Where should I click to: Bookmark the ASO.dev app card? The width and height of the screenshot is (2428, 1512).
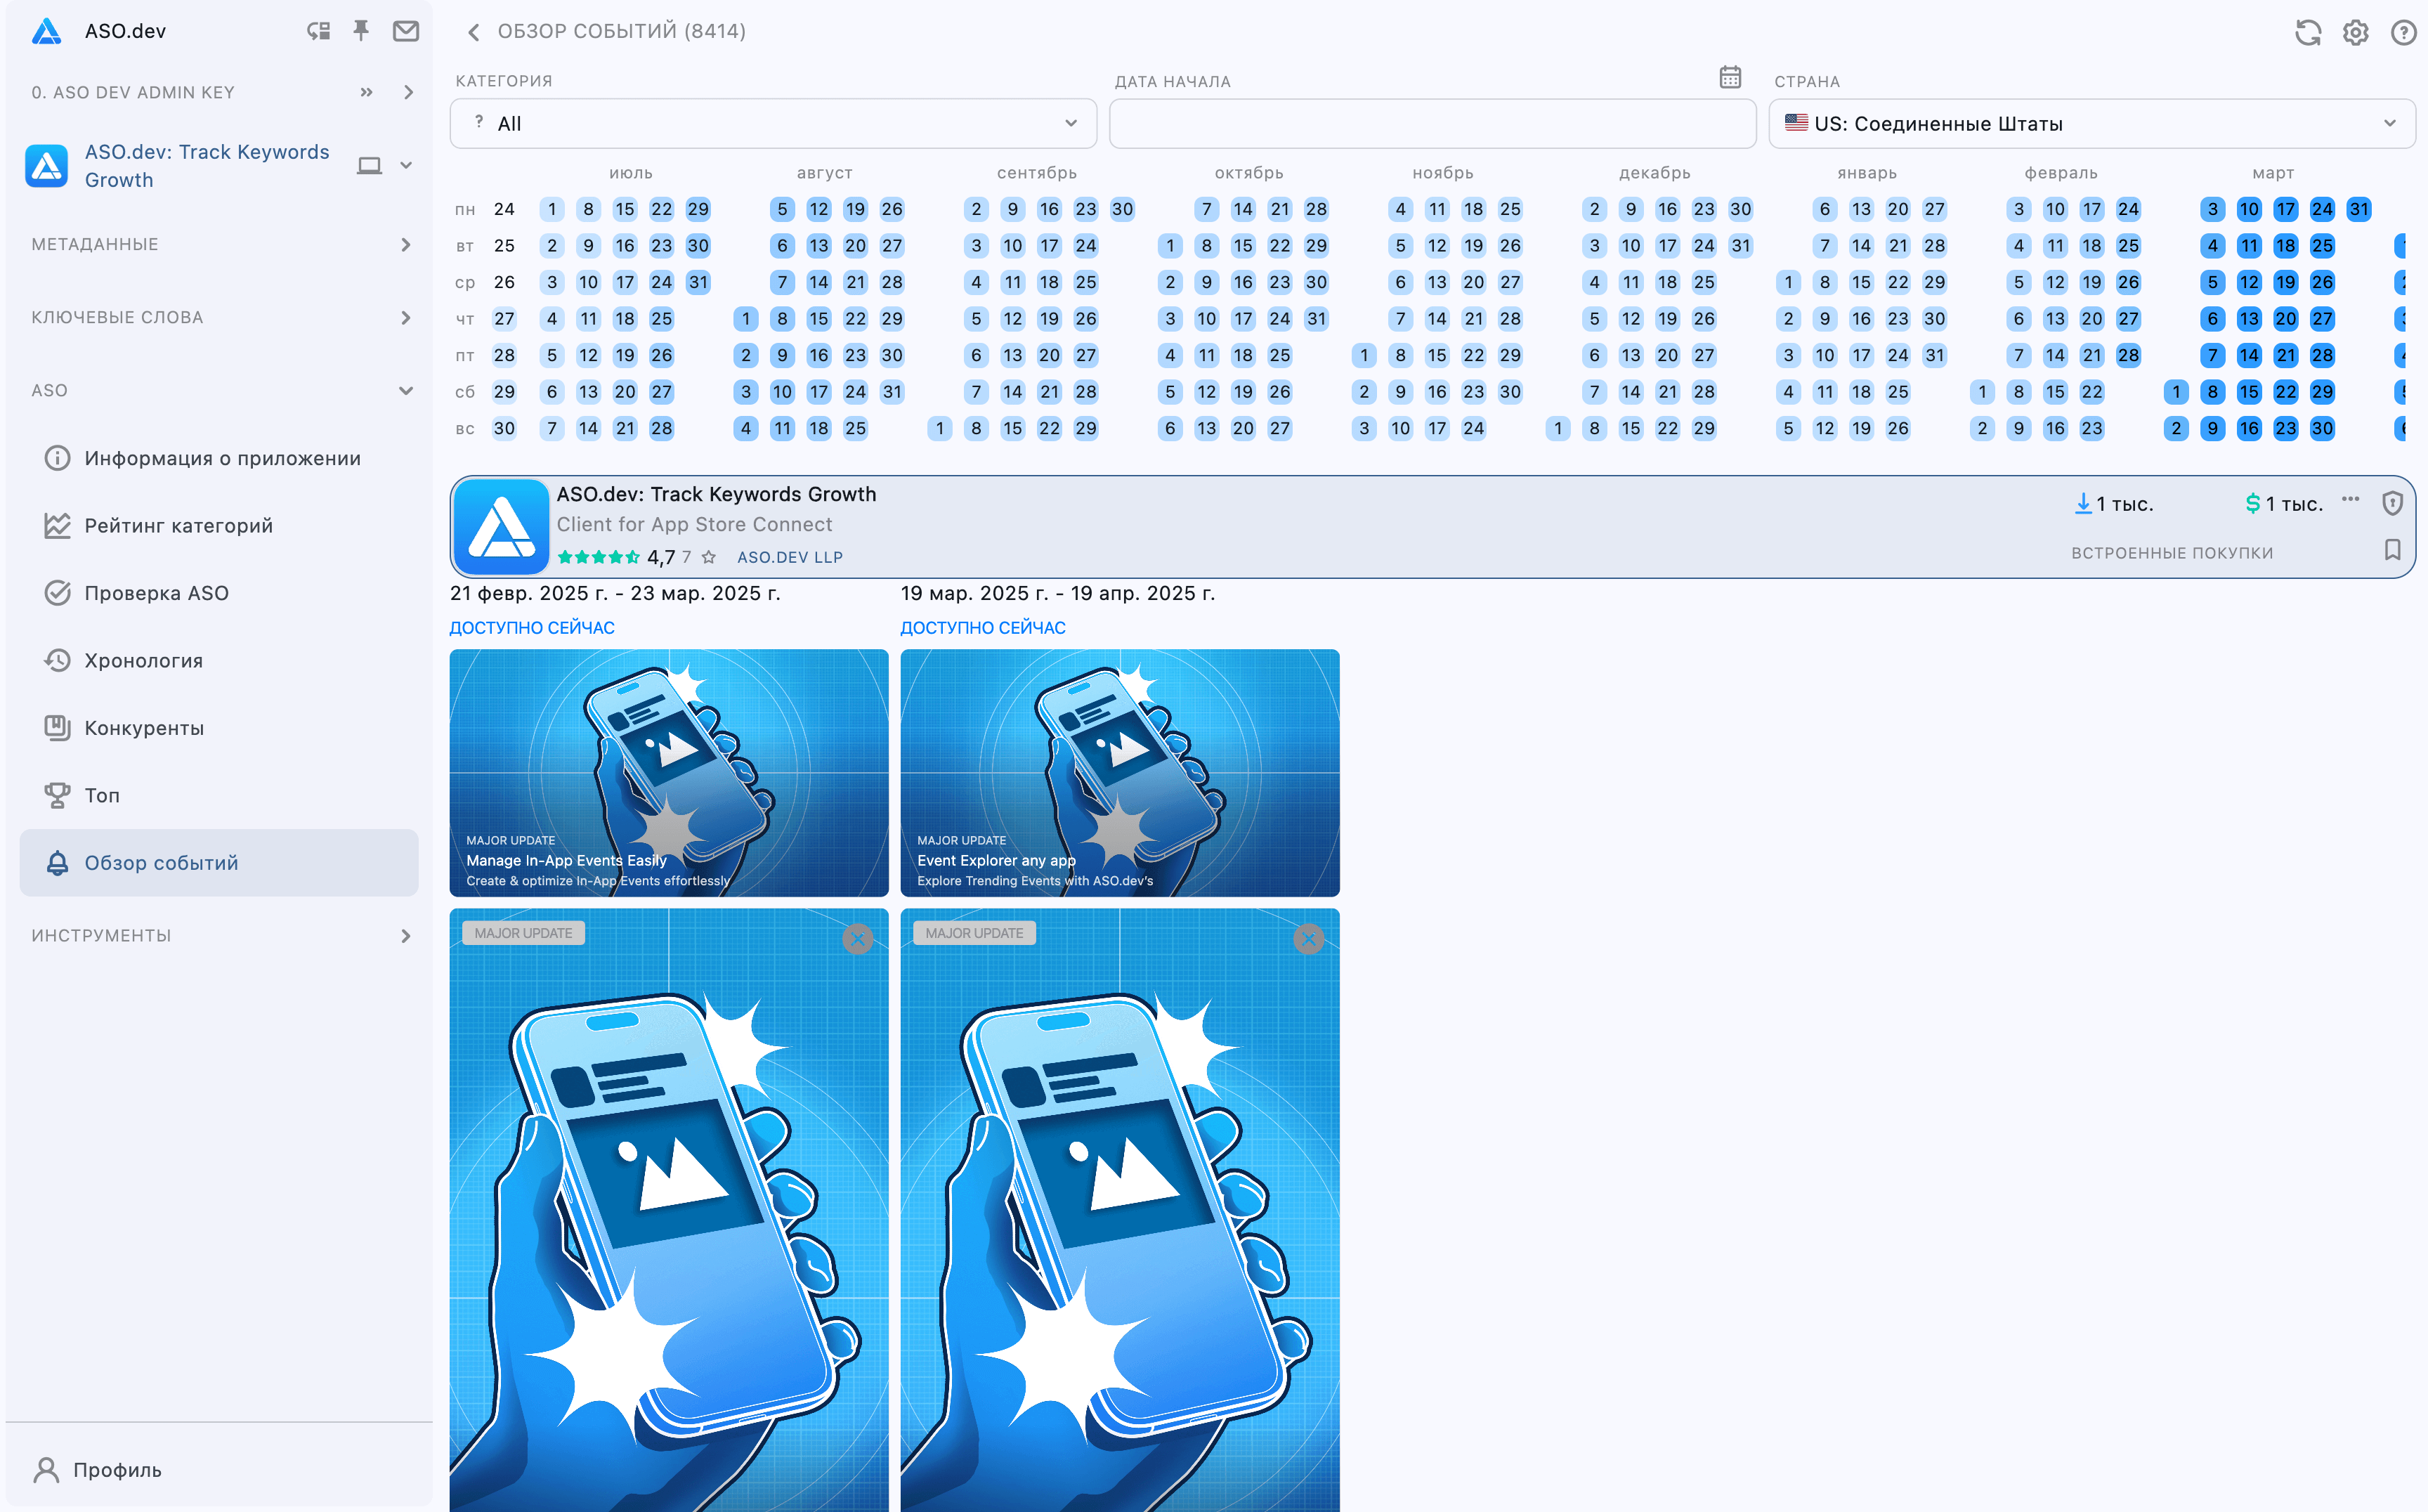[2393, 550]
